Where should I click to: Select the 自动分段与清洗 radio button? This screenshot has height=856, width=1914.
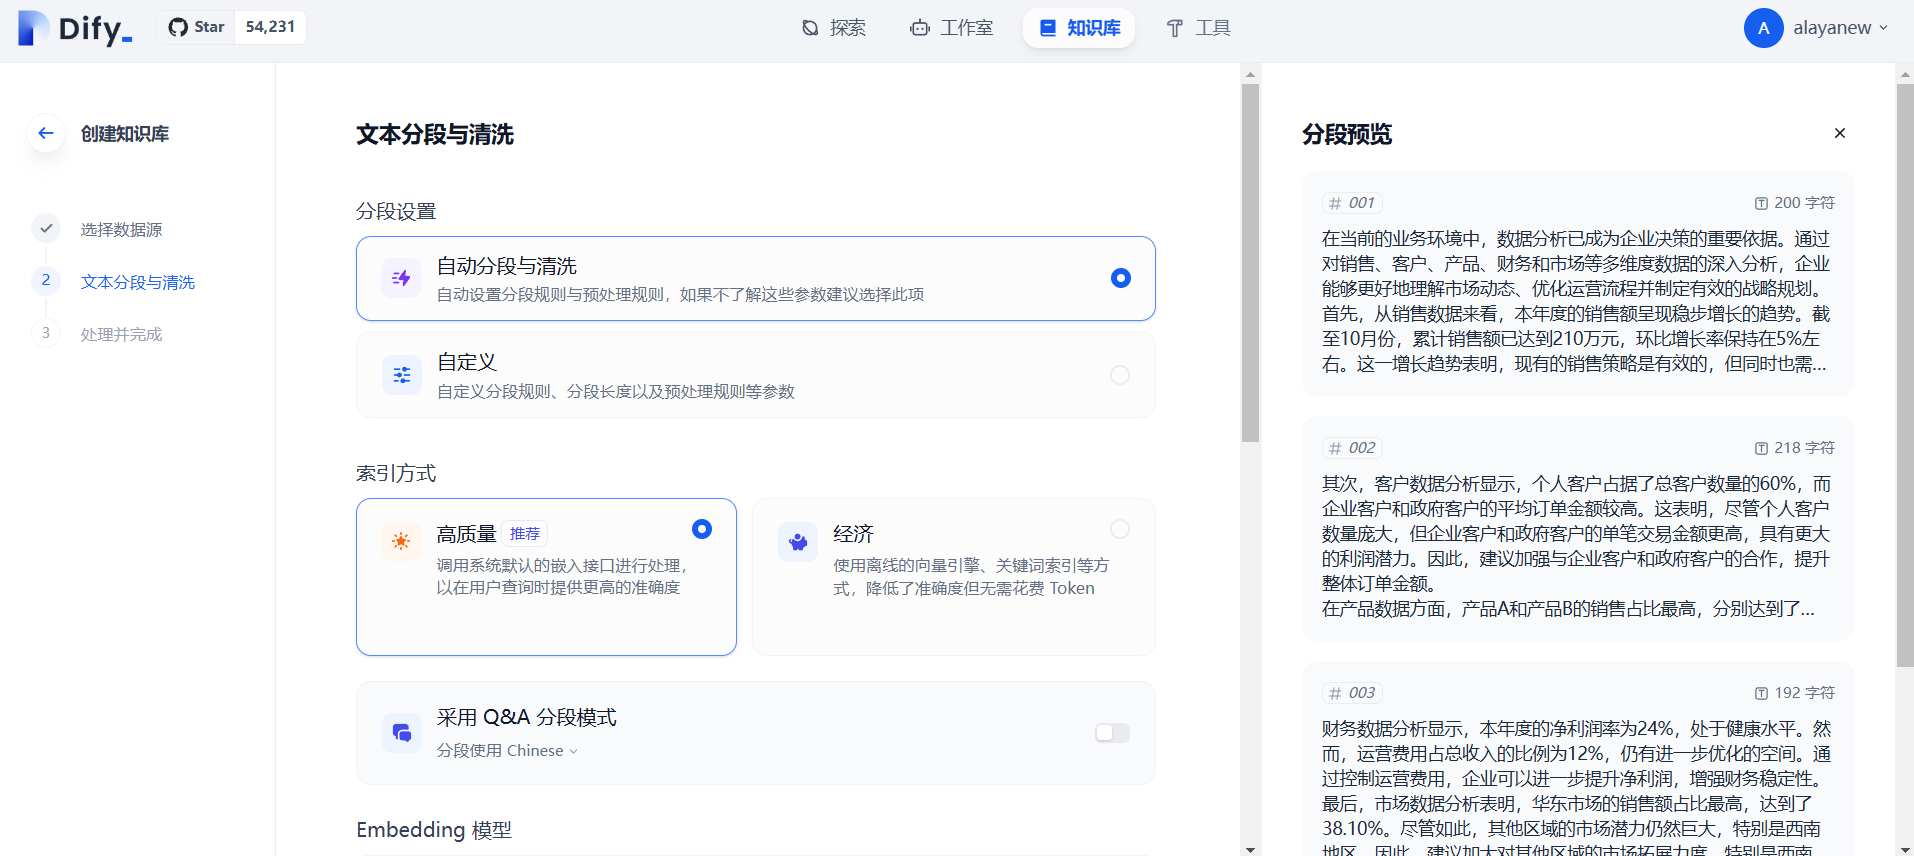point(1120,278)
